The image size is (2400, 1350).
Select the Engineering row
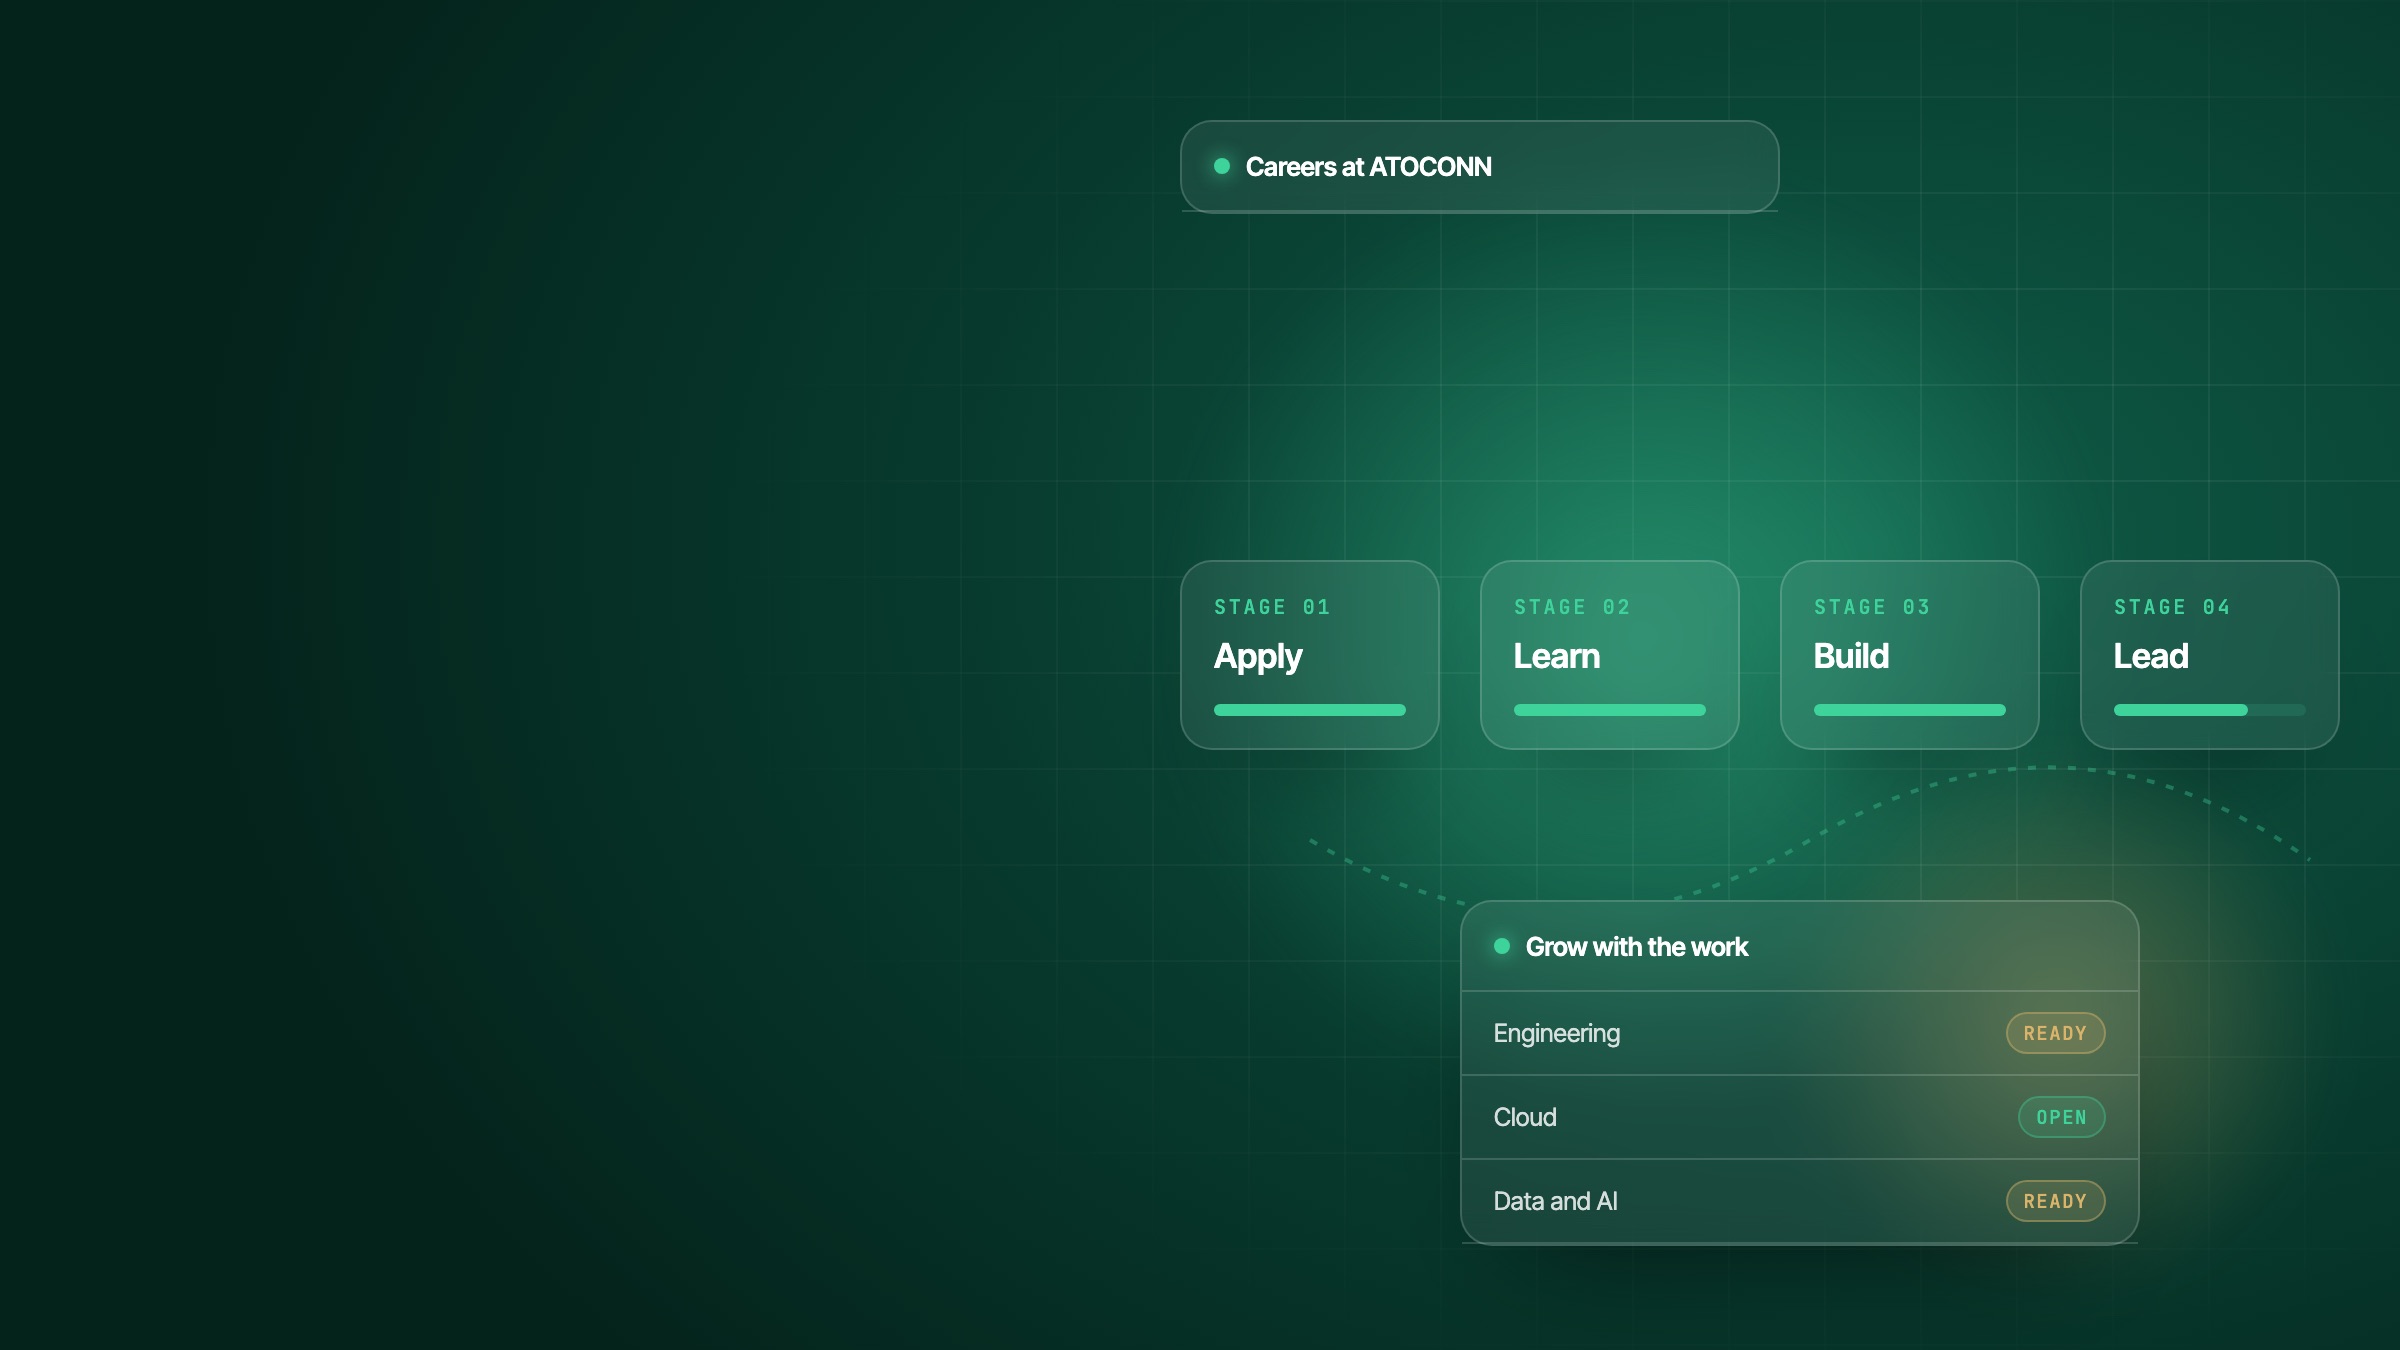[x=1799, y=1033]
